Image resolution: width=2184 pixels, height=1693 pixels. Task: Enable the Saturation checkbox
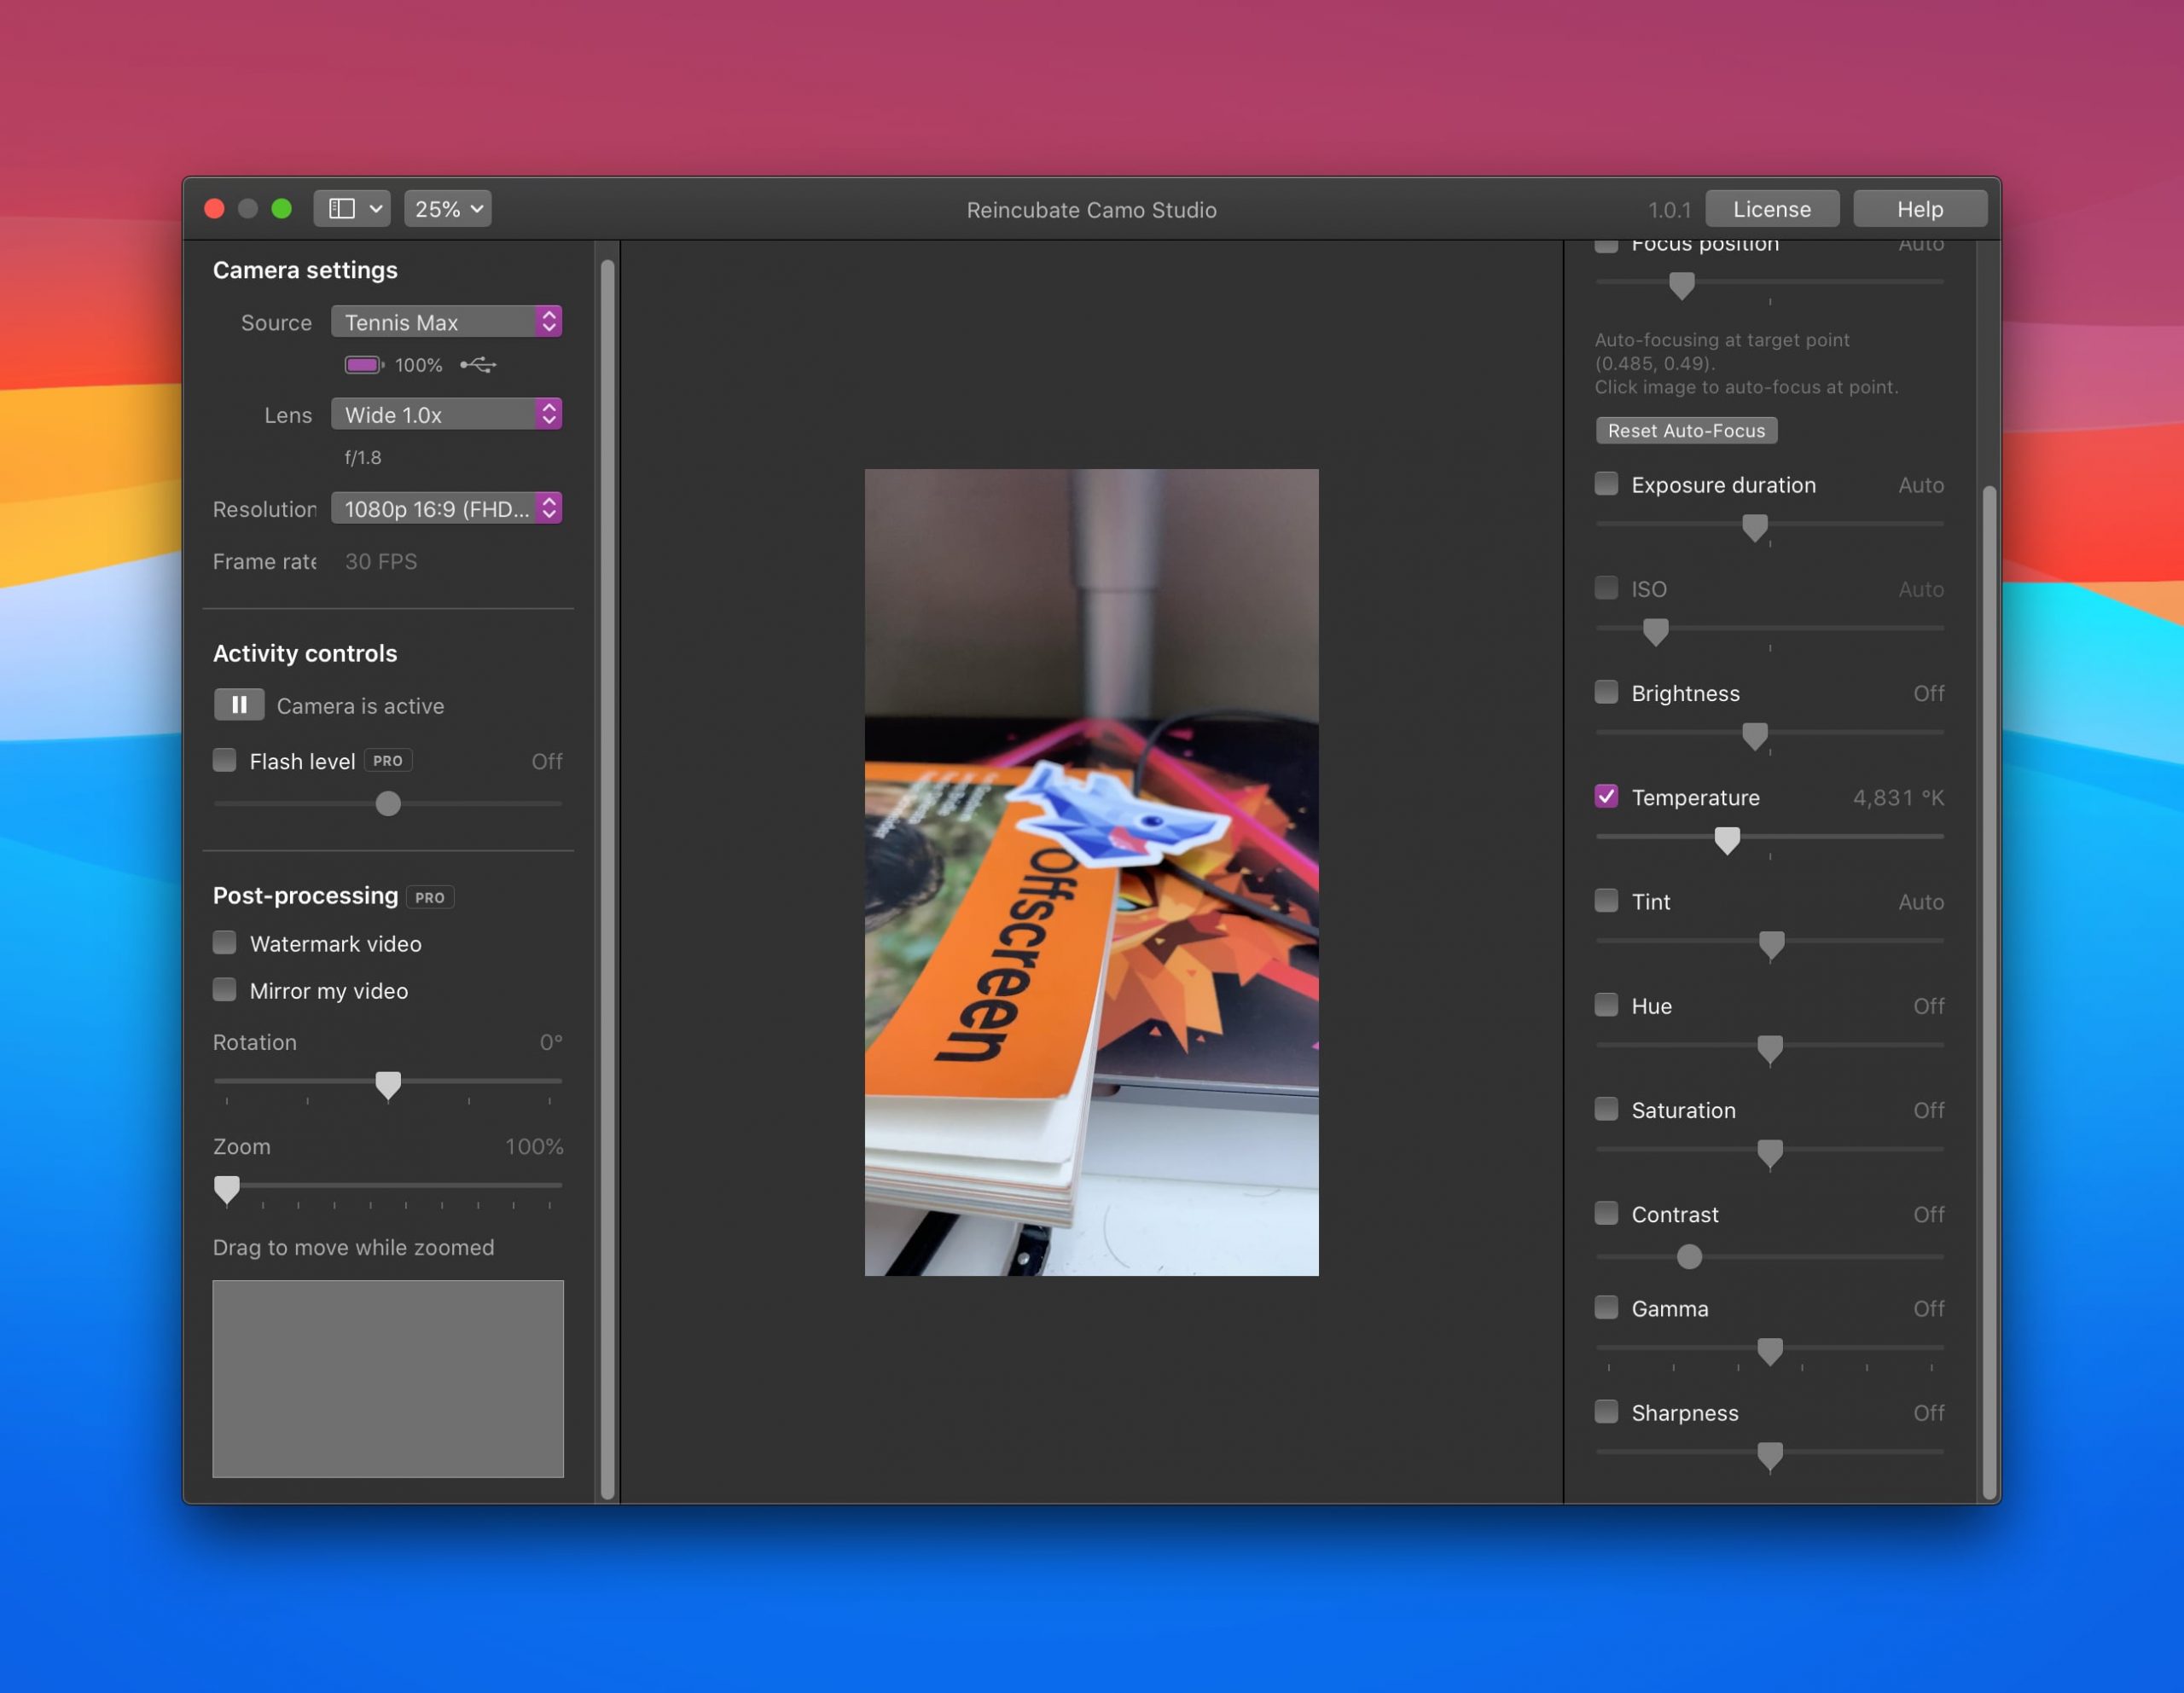click(1606, 1109)
